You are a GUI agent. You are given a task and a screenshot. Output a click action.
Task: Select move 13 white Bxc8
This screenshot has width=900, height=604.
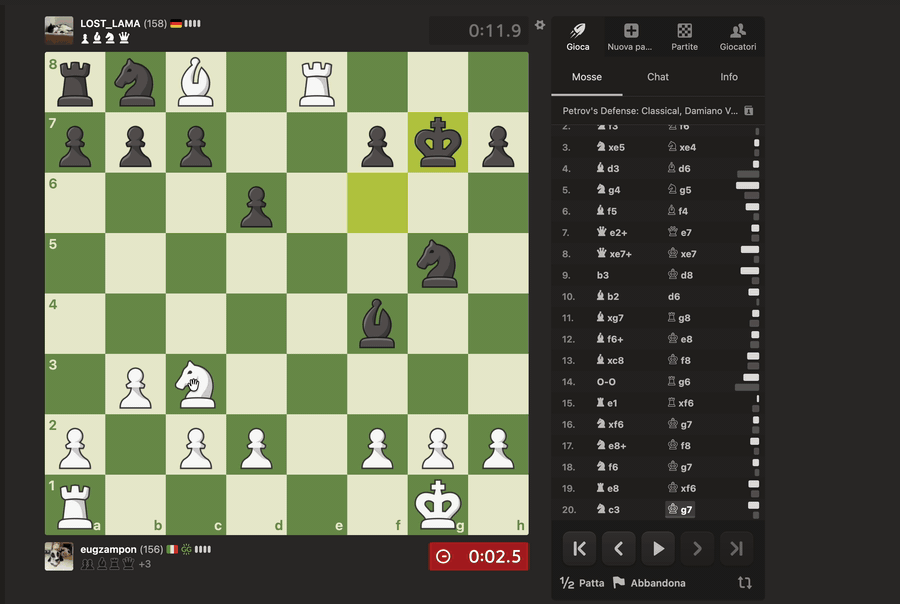(610, 361)
